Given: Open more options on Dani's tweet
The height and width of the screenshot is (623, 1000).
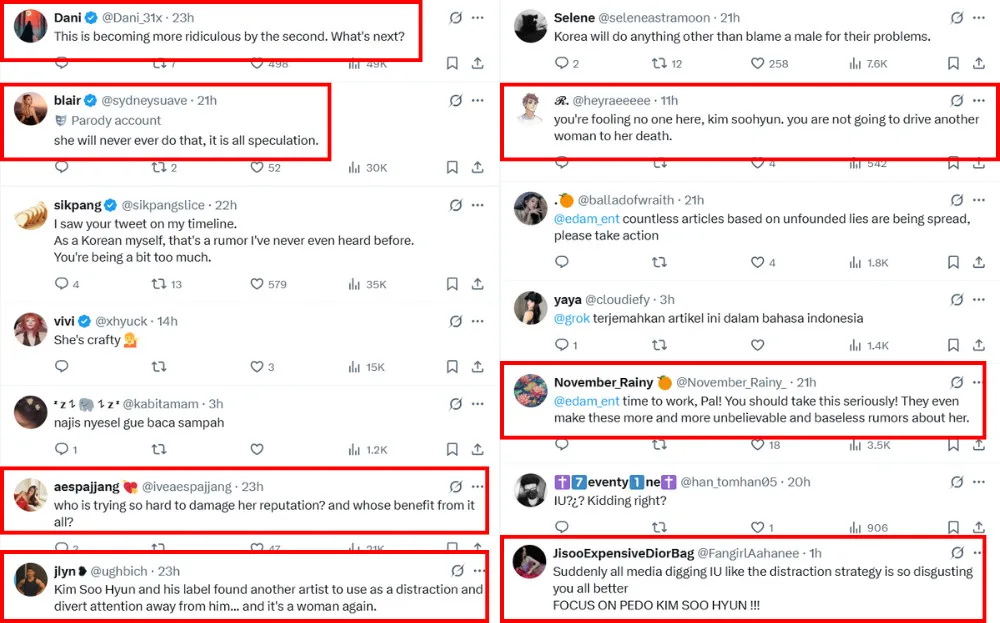Looking at the screenshot, I should pyautogui.click(x=479, y=18).
